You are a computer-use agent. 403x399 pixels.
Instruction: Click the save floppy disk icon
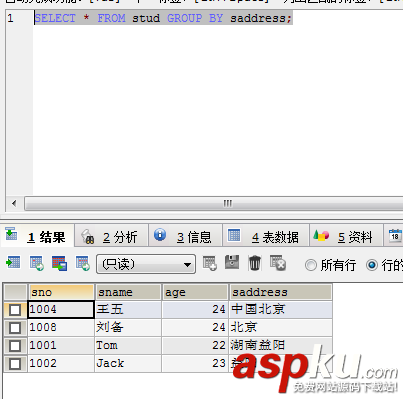coord(232,262)
